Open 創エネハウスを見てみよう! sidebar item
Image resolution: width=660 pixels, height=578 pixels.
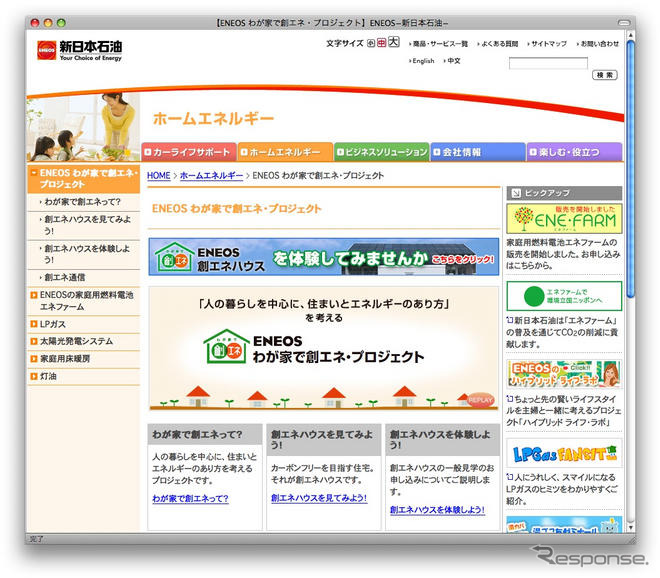point(83,225)
